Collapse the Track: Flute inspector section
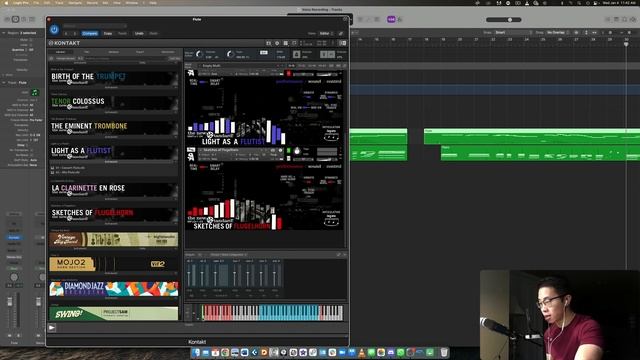The width and height of the screenshot is (640, 360). pyautogui.click(x=4, y=82)
